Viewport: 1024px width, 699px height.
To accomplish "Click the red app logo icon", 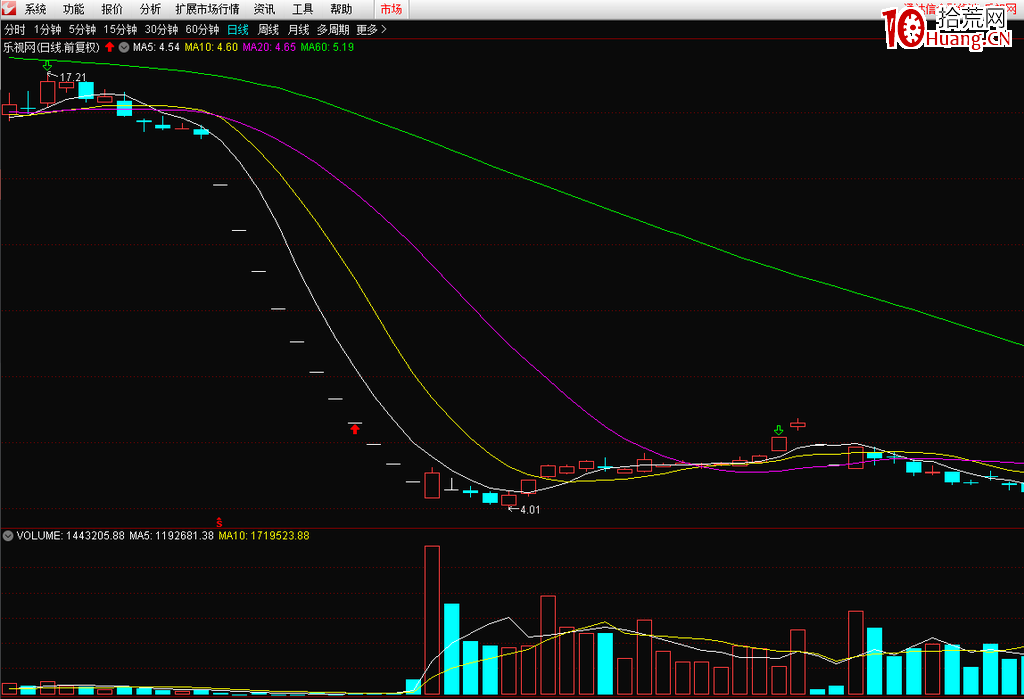I will 10,9.
